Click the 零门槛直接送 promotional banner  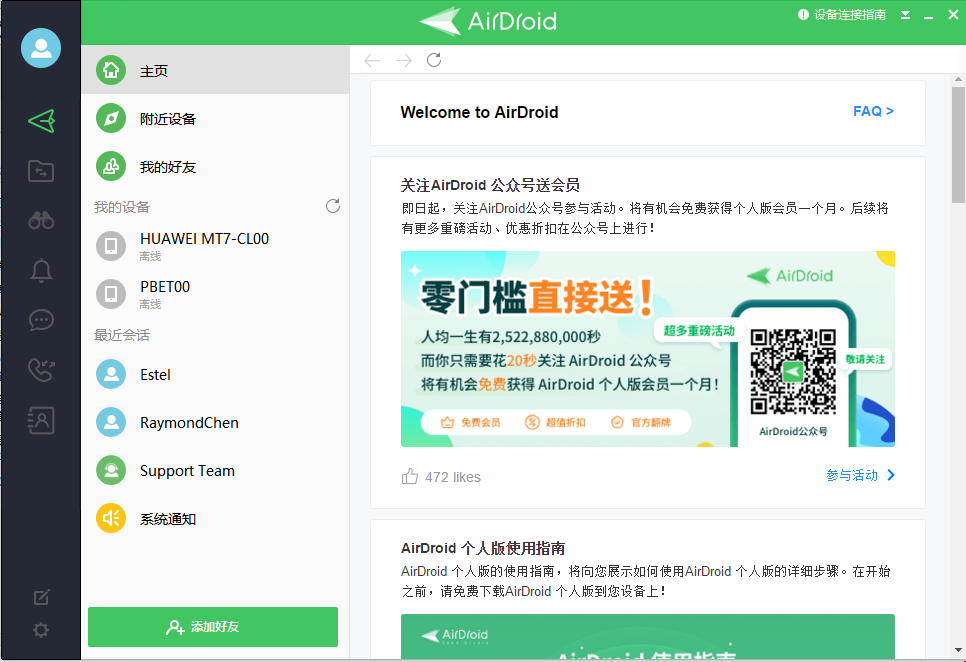[647, 349]
